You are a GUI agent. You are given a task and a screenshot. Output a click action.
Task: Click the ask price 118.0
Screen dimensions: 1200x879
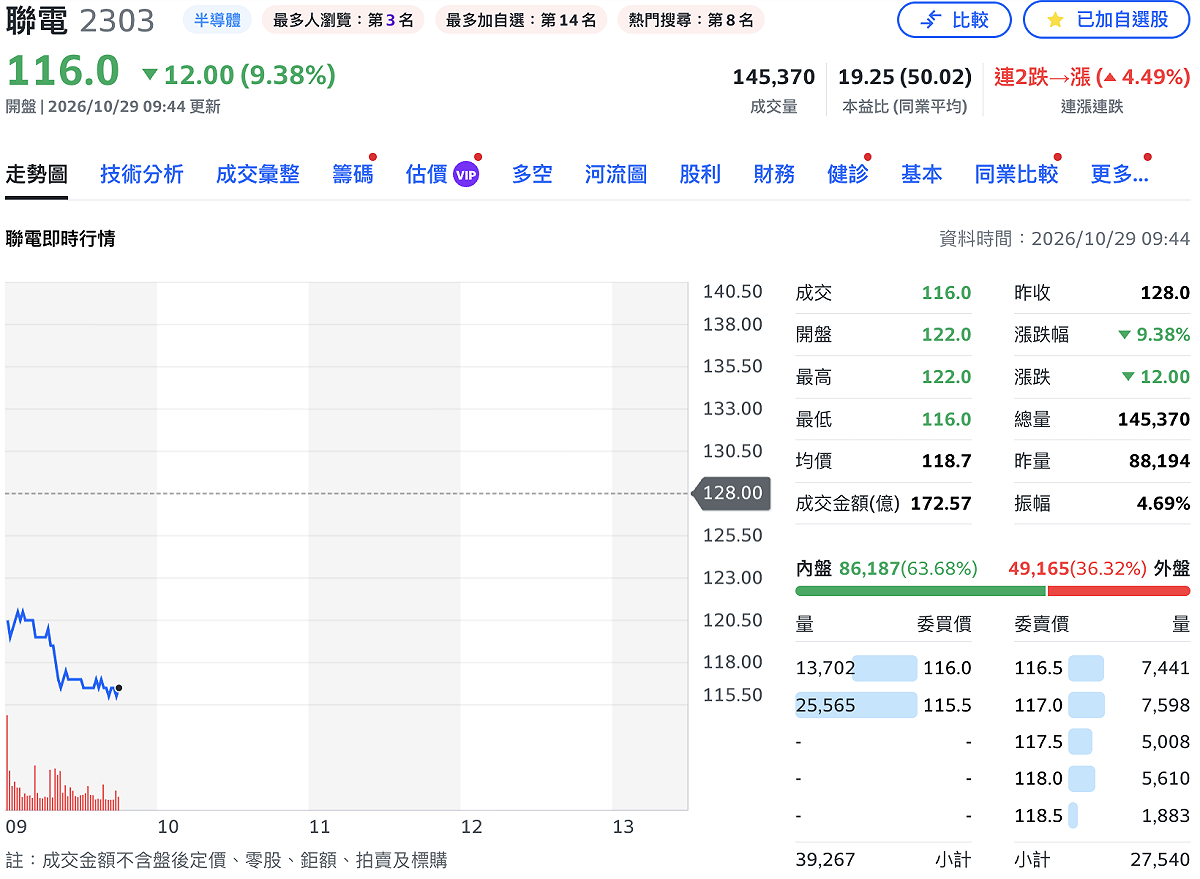tap(1038, 778)
